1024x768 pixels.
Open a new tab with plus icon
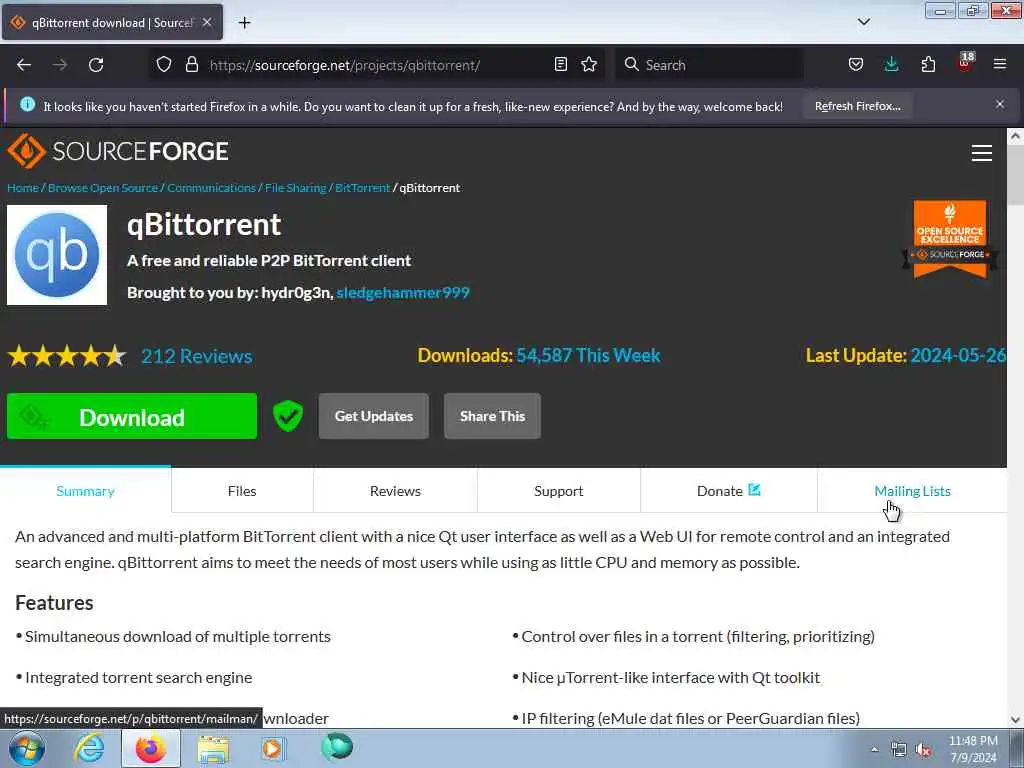[244, 23]
